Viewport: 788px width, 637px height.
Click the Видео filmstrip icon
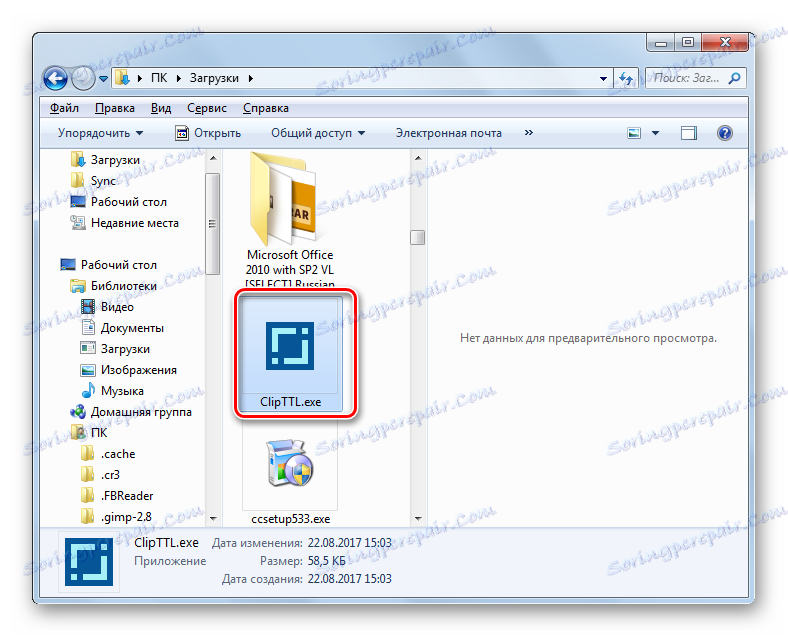click(x=88, y=306)
